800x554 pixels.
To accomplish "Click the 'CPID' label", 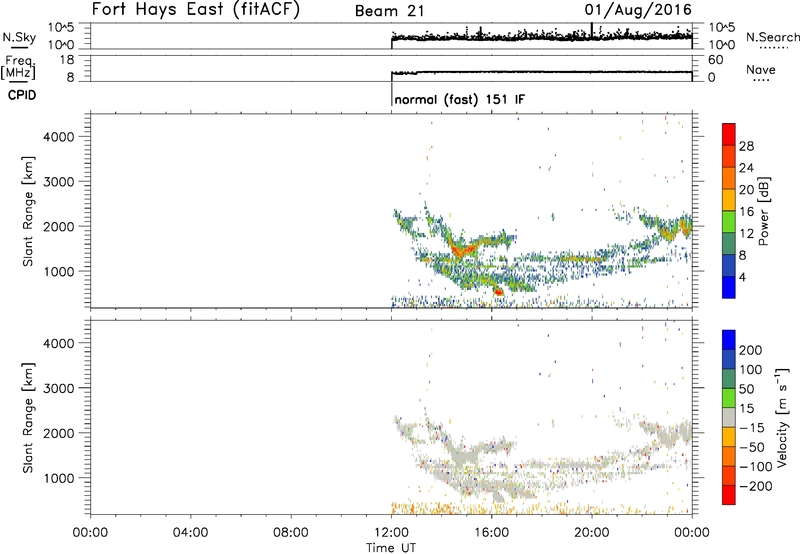I will [22, 95].
